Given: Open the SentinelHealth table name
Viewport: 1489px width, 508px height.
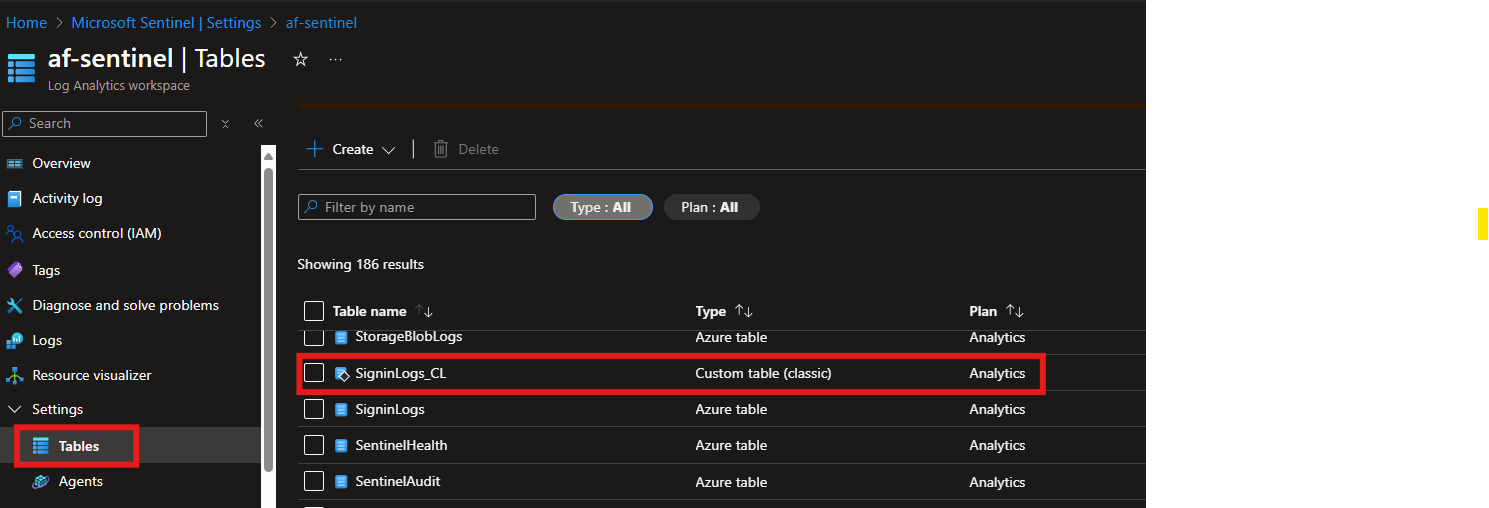Looking at the screenshot, I should coord(401,445).
